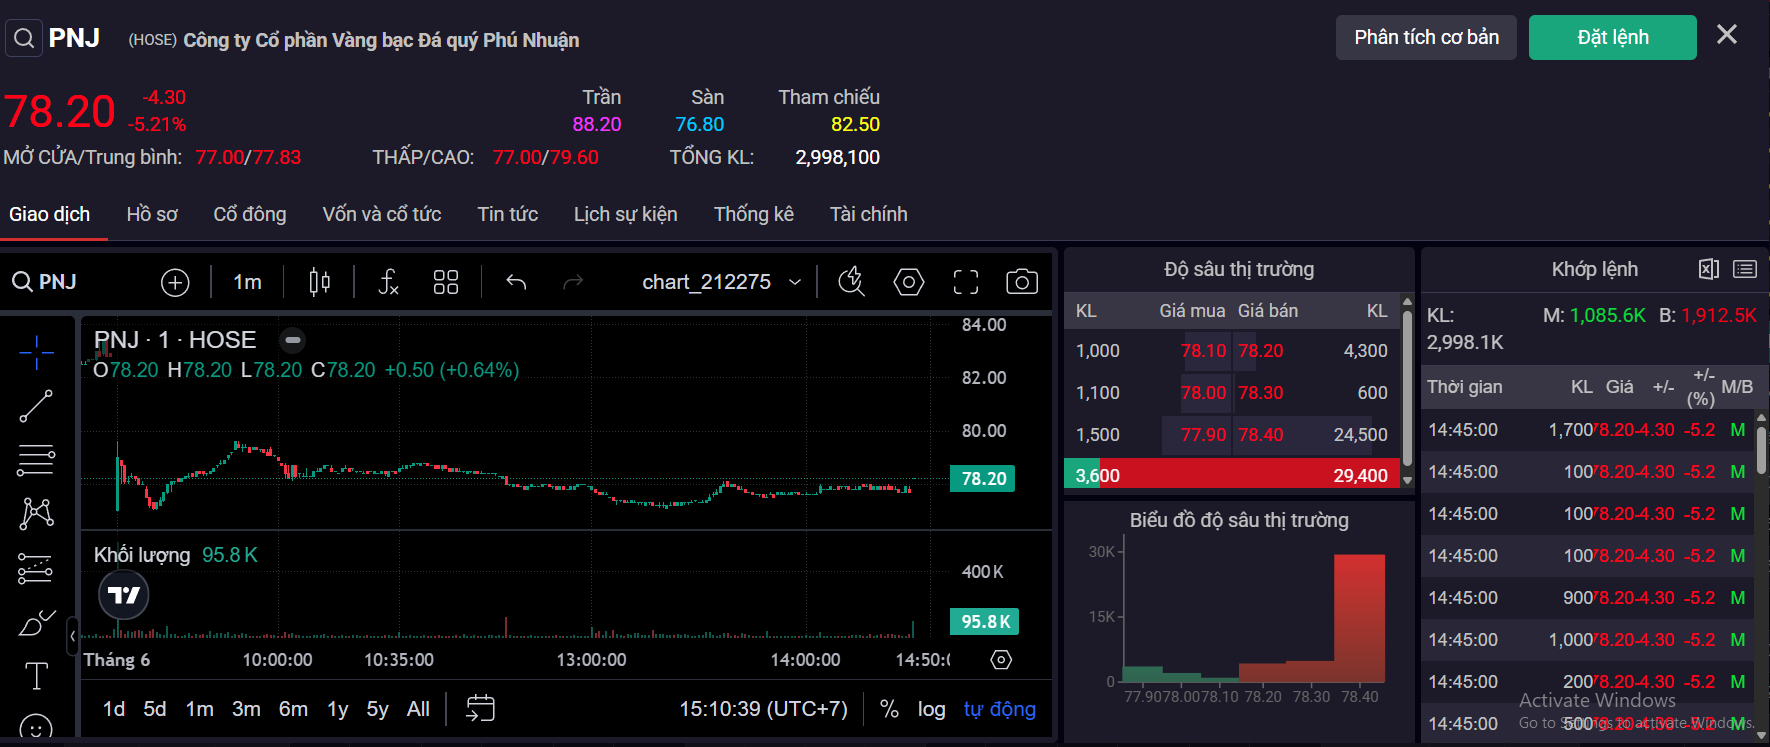Viewport: 1770px width, 747px height.
Task: Open the 1m interval selector
Action: click(x=247, y=282)
